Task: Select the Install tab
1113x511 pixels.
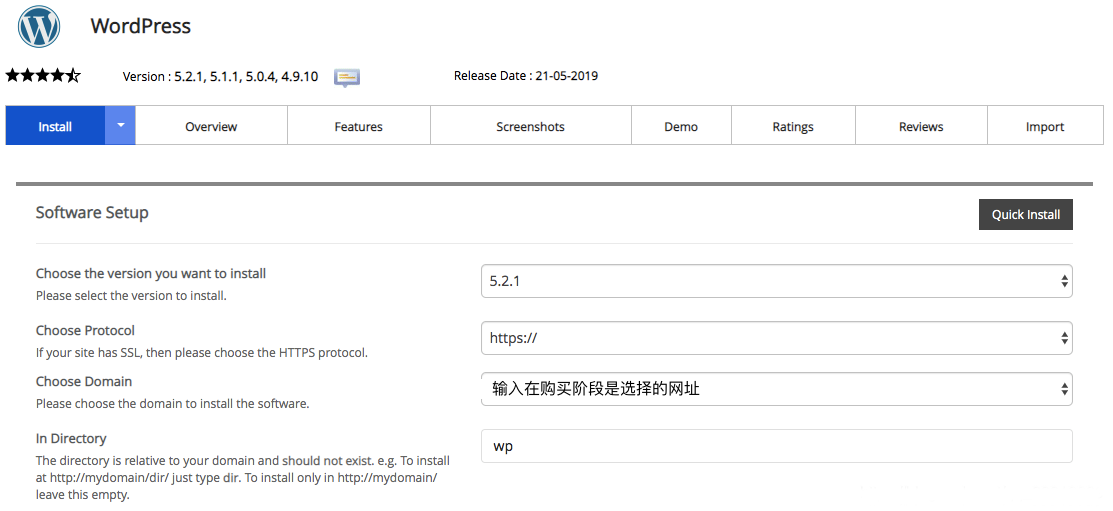Action: [x=55, y=126]
